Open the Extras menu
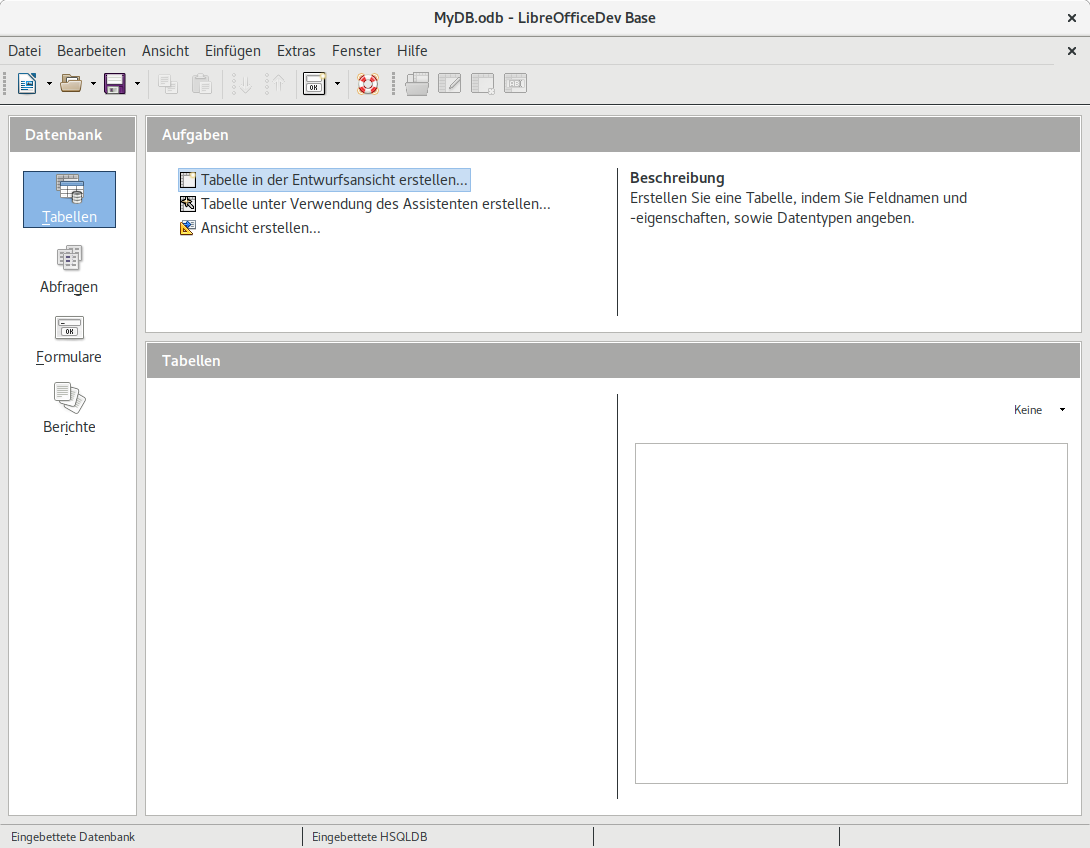 click(296, 51)
